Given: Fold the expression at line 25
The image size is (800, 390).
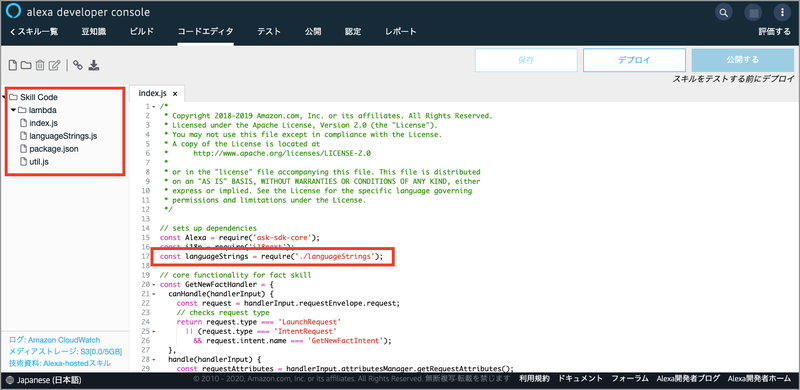Looking at the screenshot, I should pyautogui.click(x=155, y=331).
